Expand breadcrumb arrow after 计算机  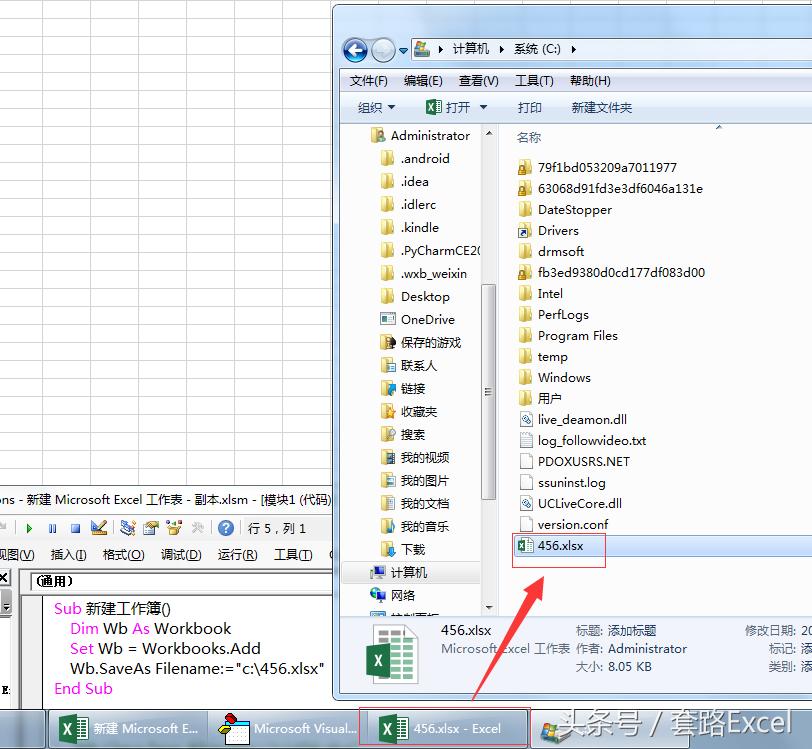[x=501, y=50]
